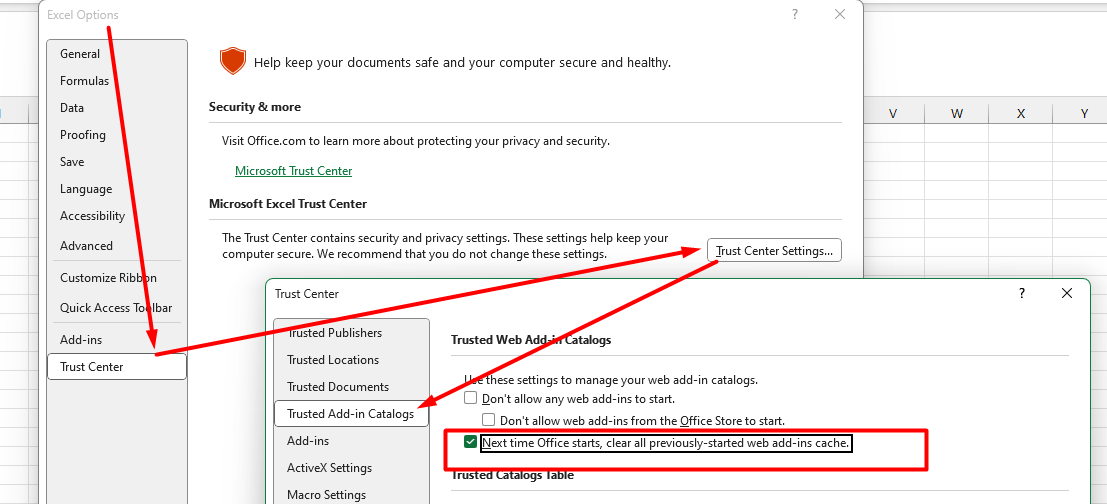Select column V header in spreadsheet

click(893, 114)
